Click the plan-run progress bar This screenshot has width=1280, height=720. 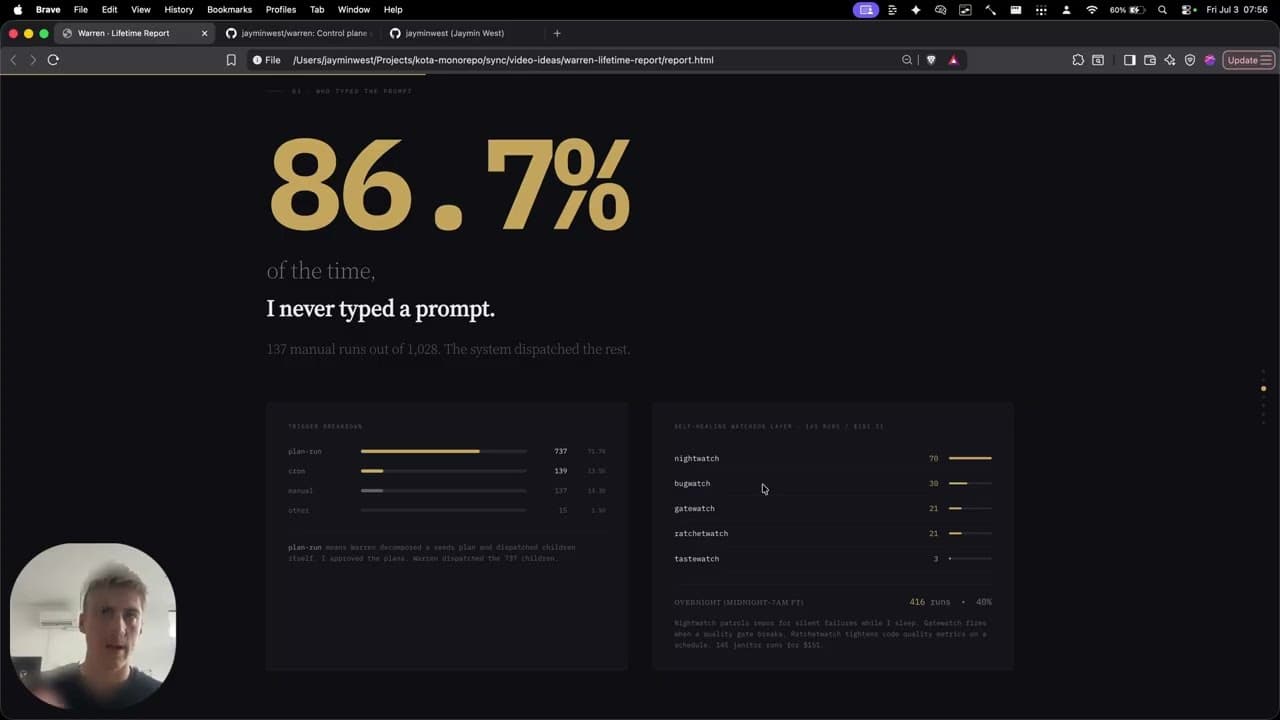tap(443, 451)
